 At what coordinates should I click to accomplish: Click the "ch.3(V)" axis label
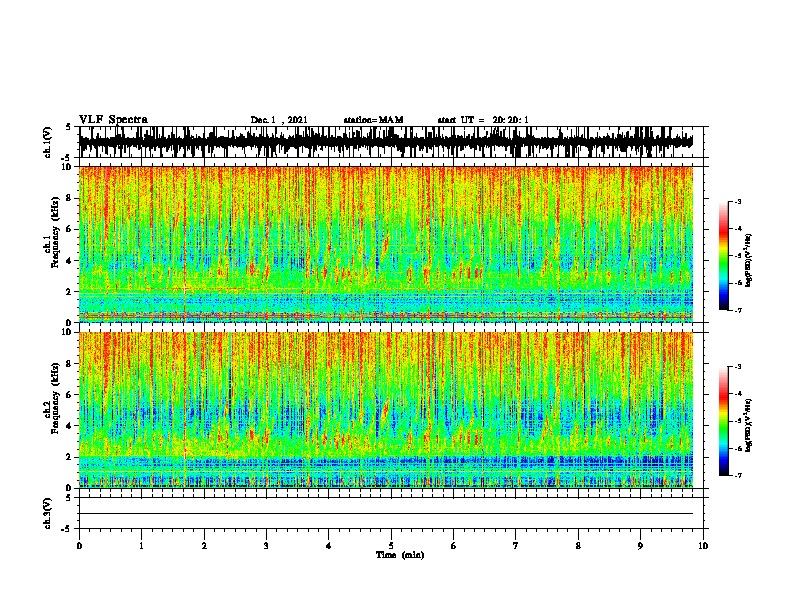(47, 513)
